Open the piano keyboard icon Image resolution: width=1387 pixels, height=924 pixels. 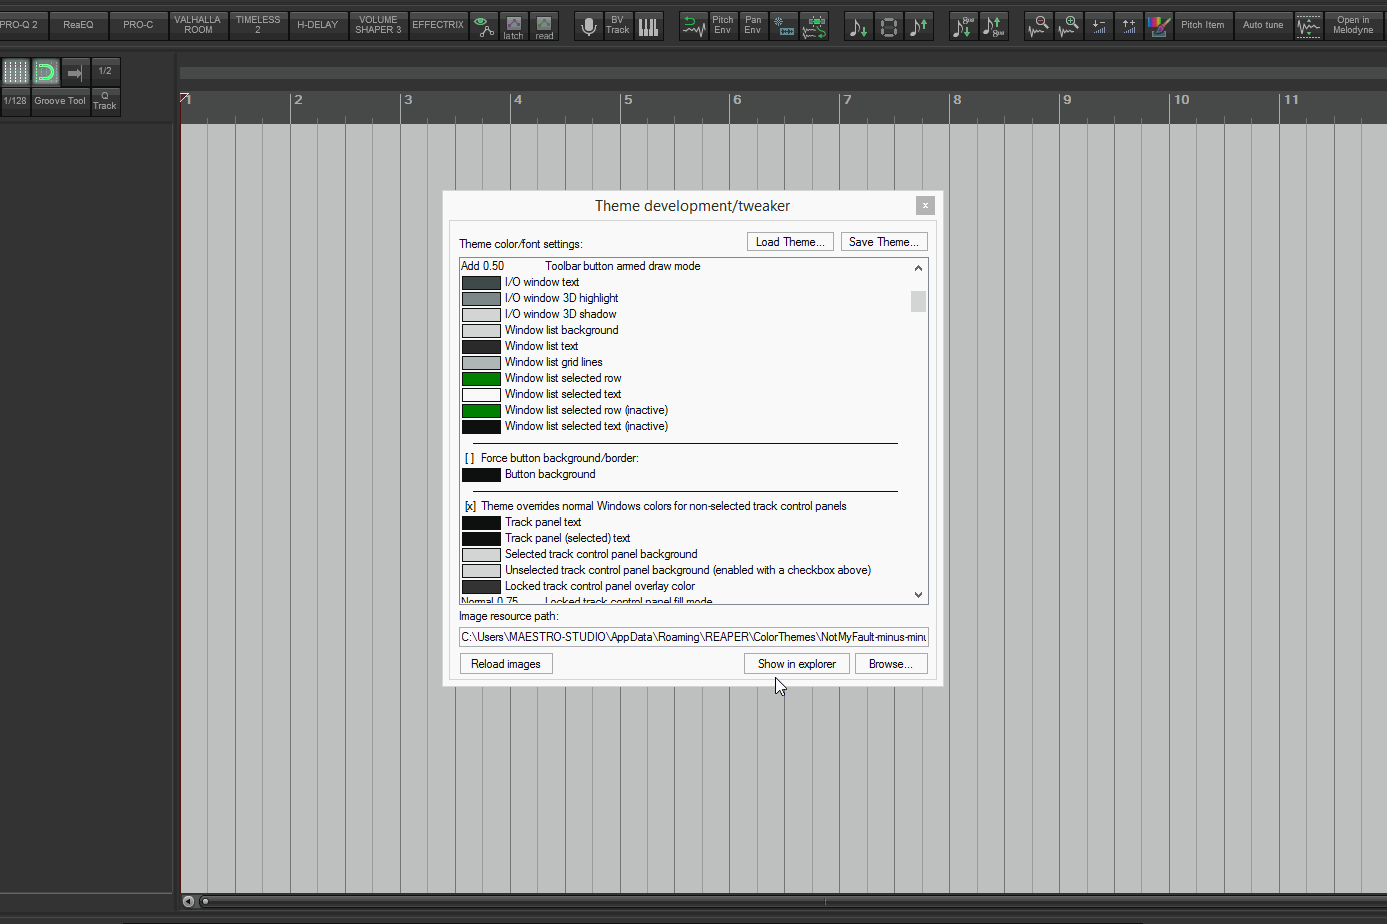pos(649,26)
